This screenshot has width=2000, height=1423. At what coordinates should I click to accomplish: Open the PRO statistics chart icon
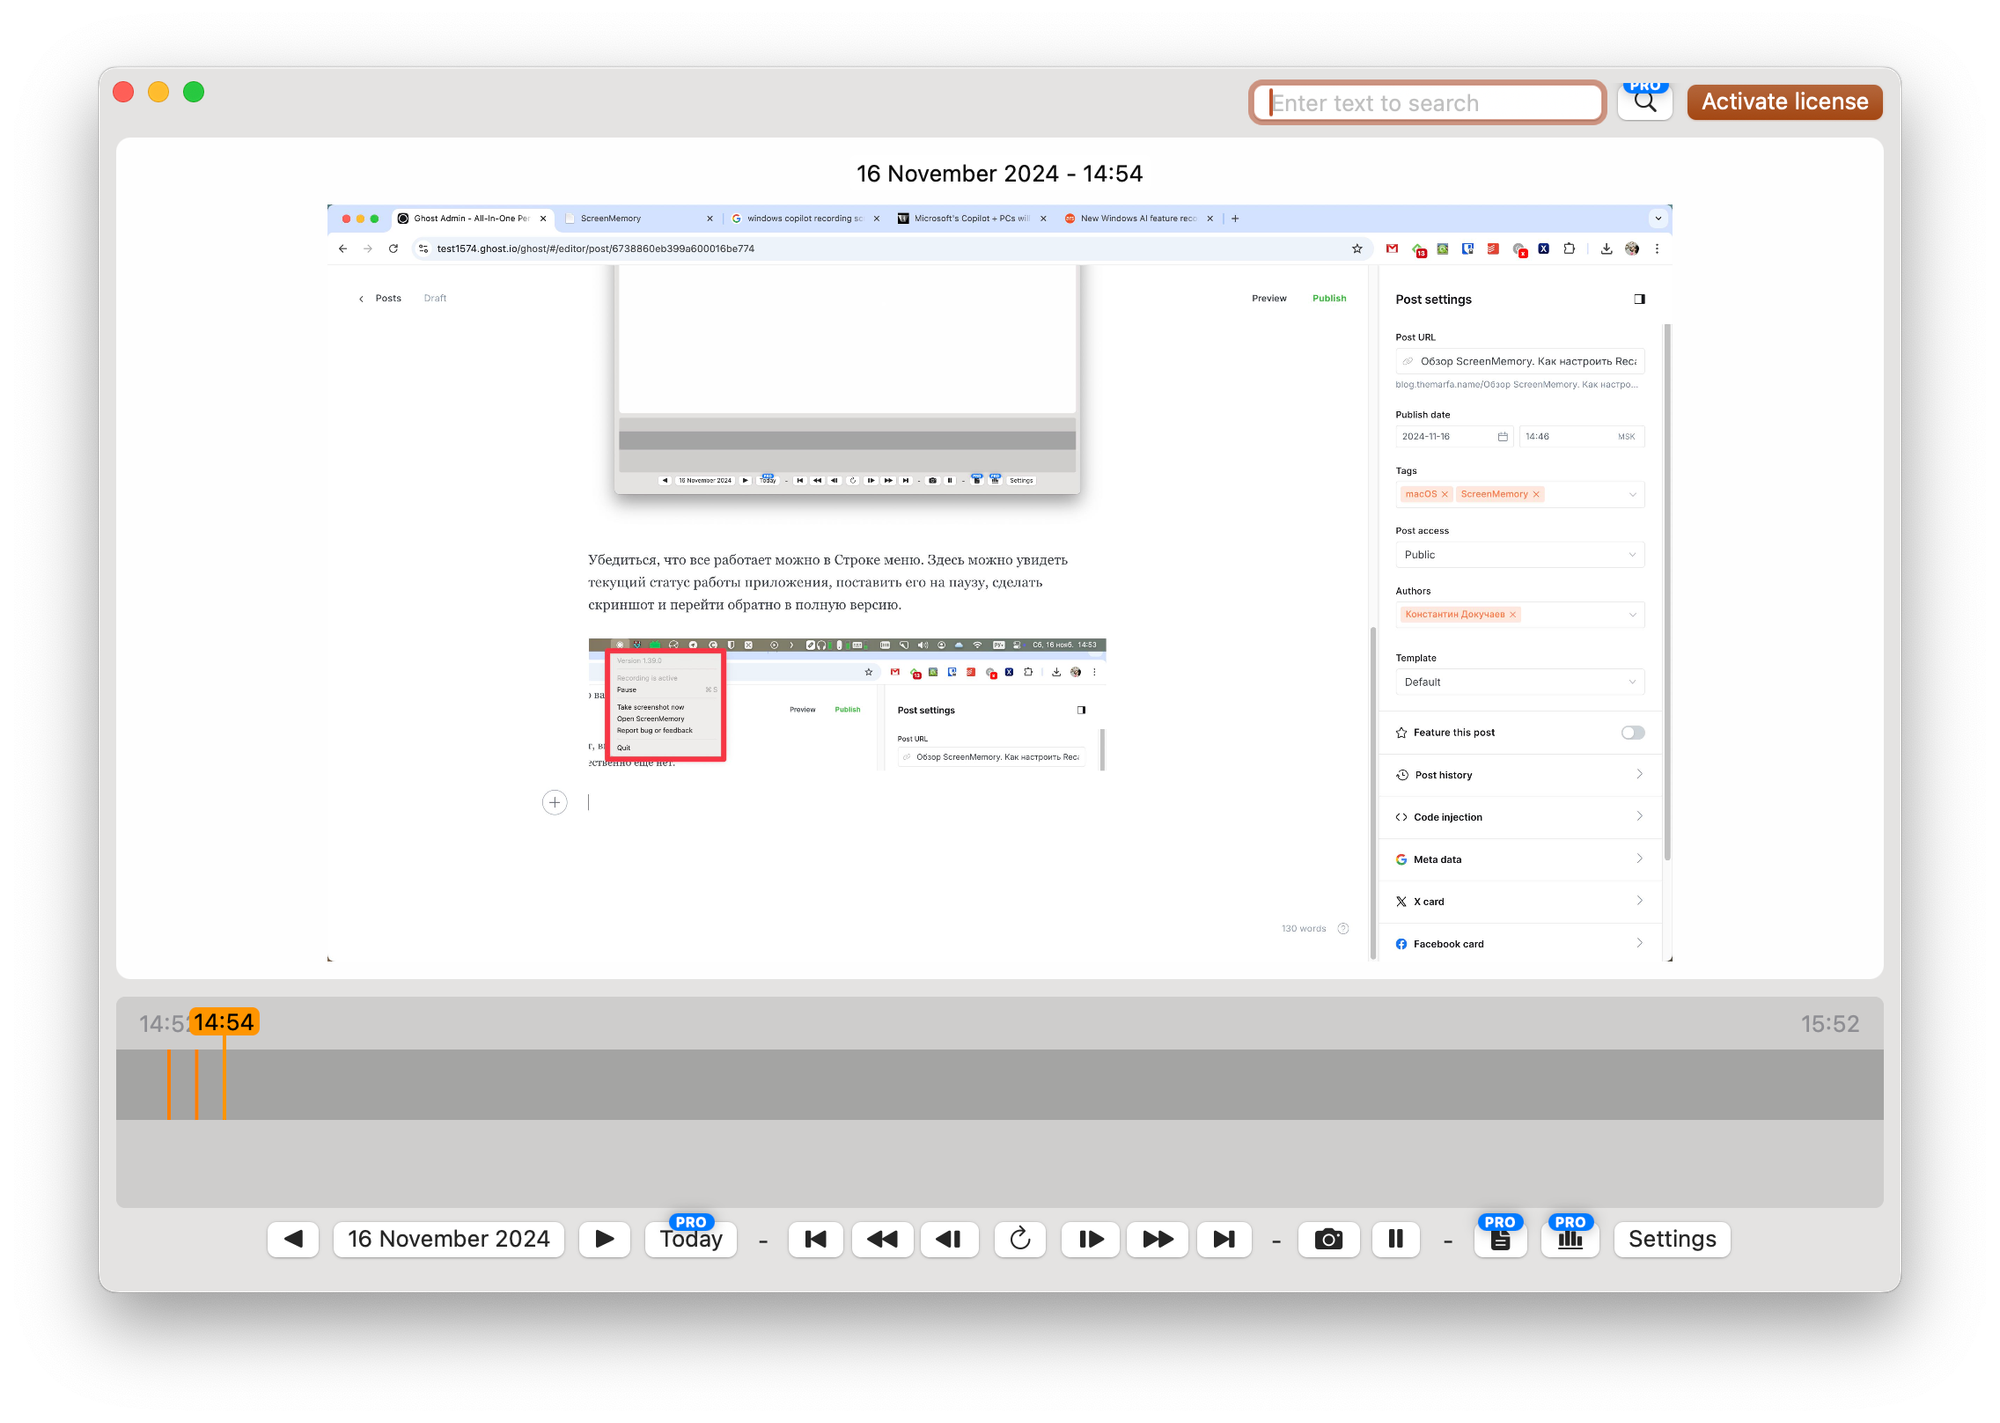[1570, 1239]
